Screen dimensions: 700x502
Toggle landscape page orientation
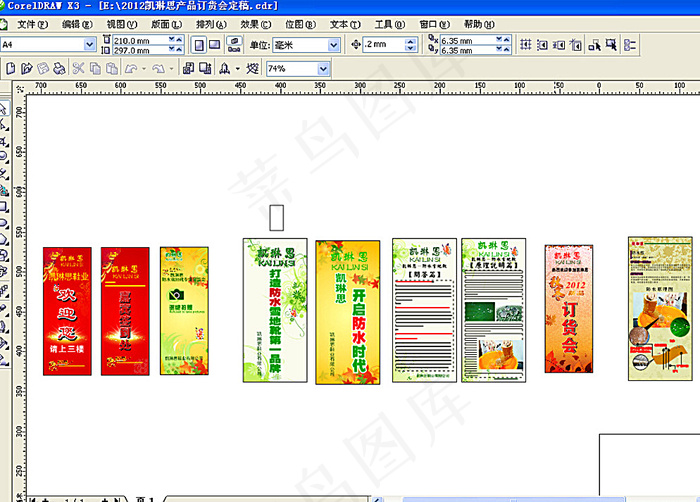[x=215, y=45]
